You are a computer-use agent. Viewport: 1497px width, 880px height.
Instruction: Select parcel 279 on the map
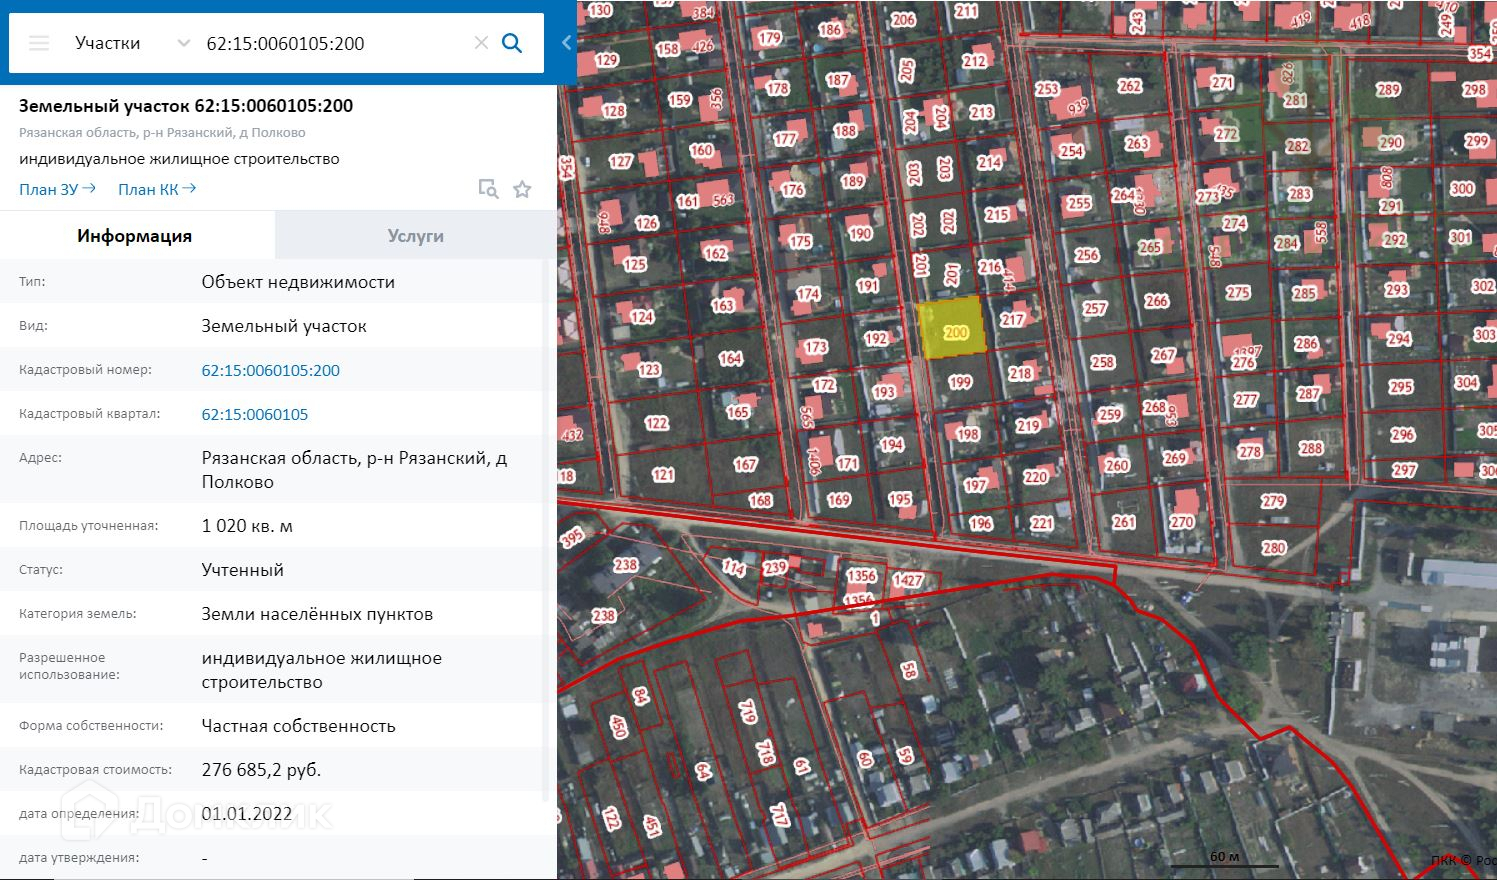[1273, 501]
